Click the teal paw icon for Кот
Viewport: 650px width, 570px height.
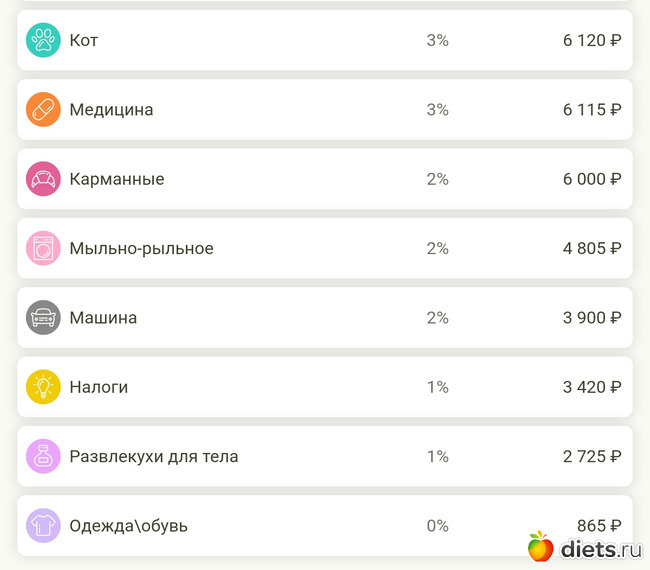43,41
